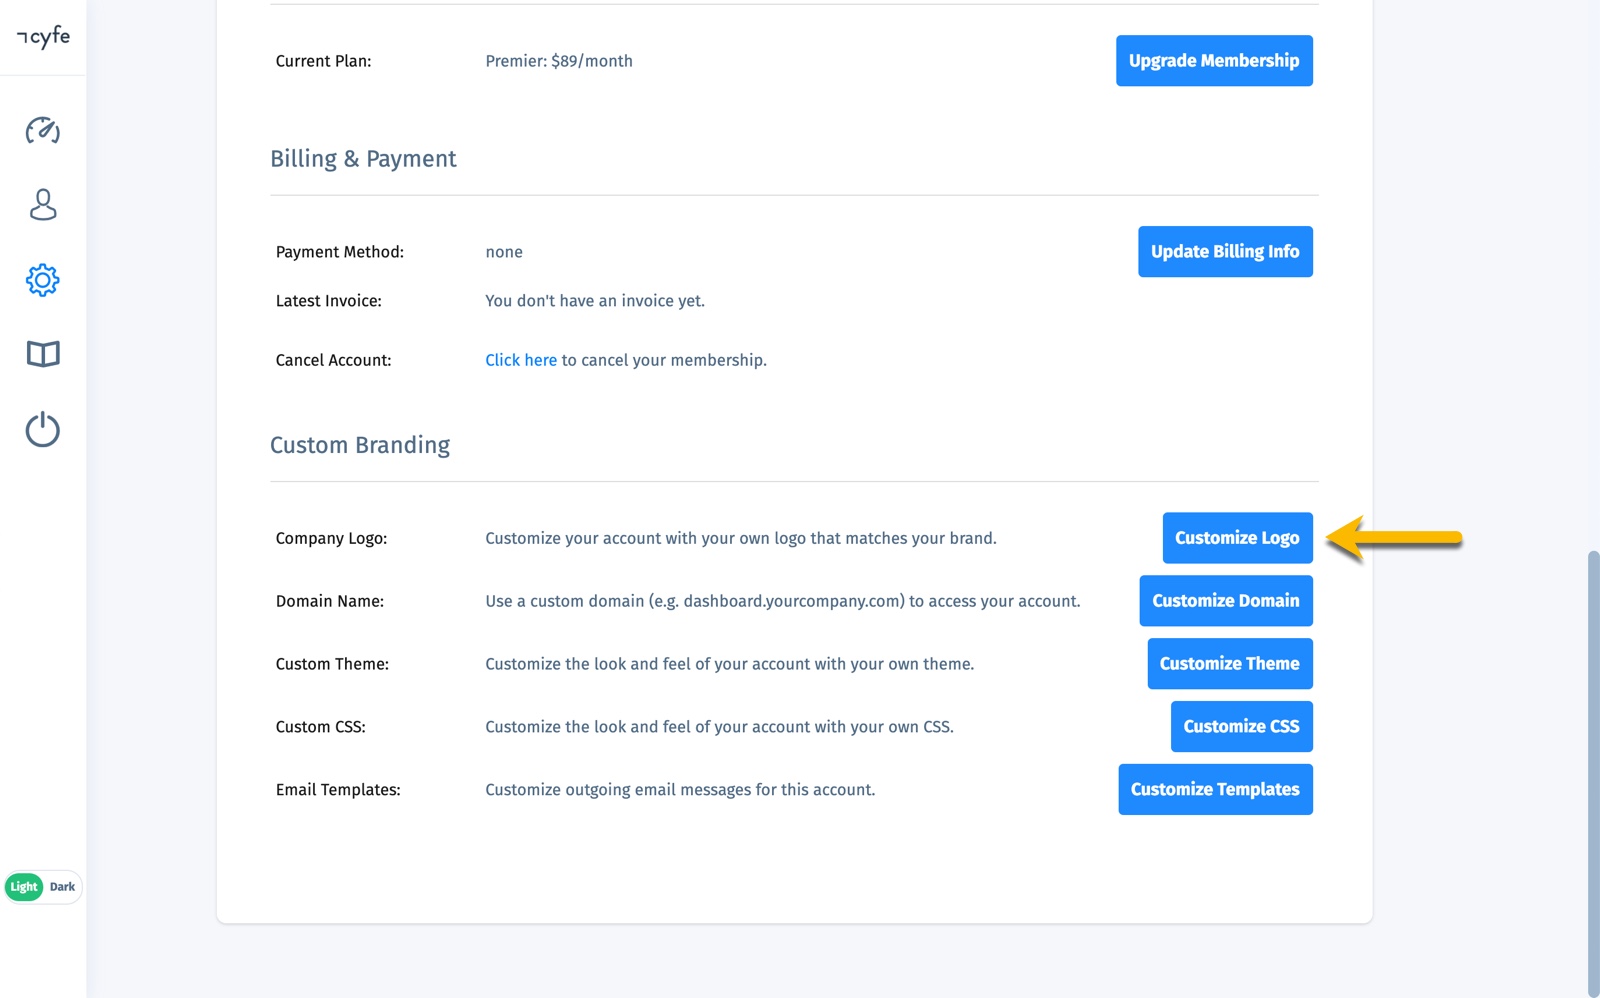Open the dashboards speedometer icon in sidebar
This screenshot has height=998, width=1600.
click(x=42, y=130)
